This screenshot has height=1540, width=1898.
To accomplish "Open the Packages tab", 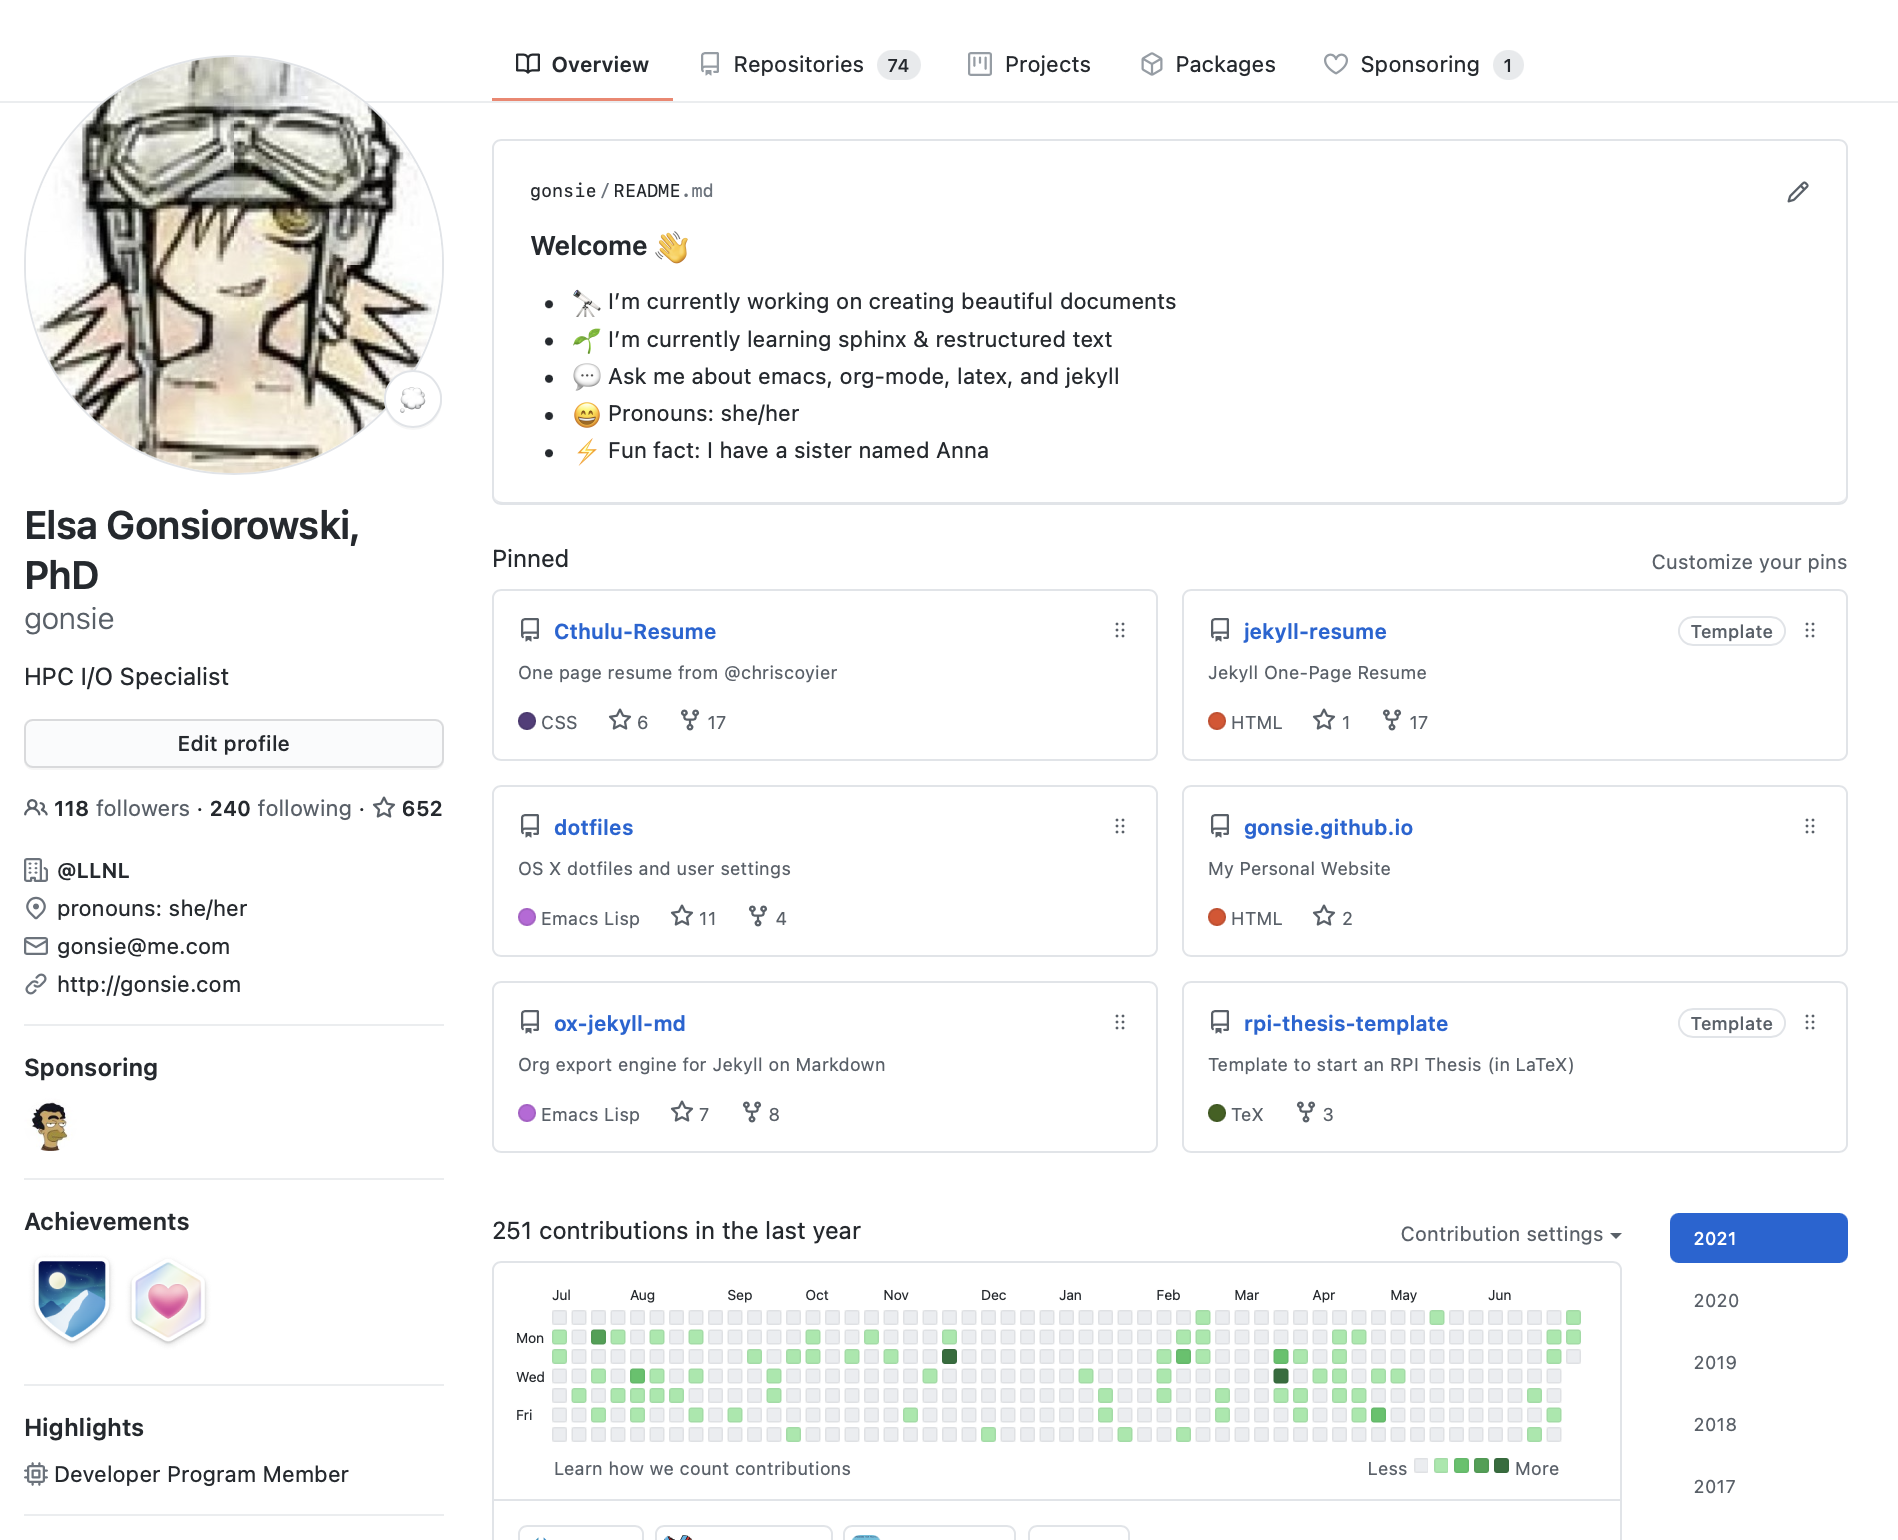I will point(1208,64).
